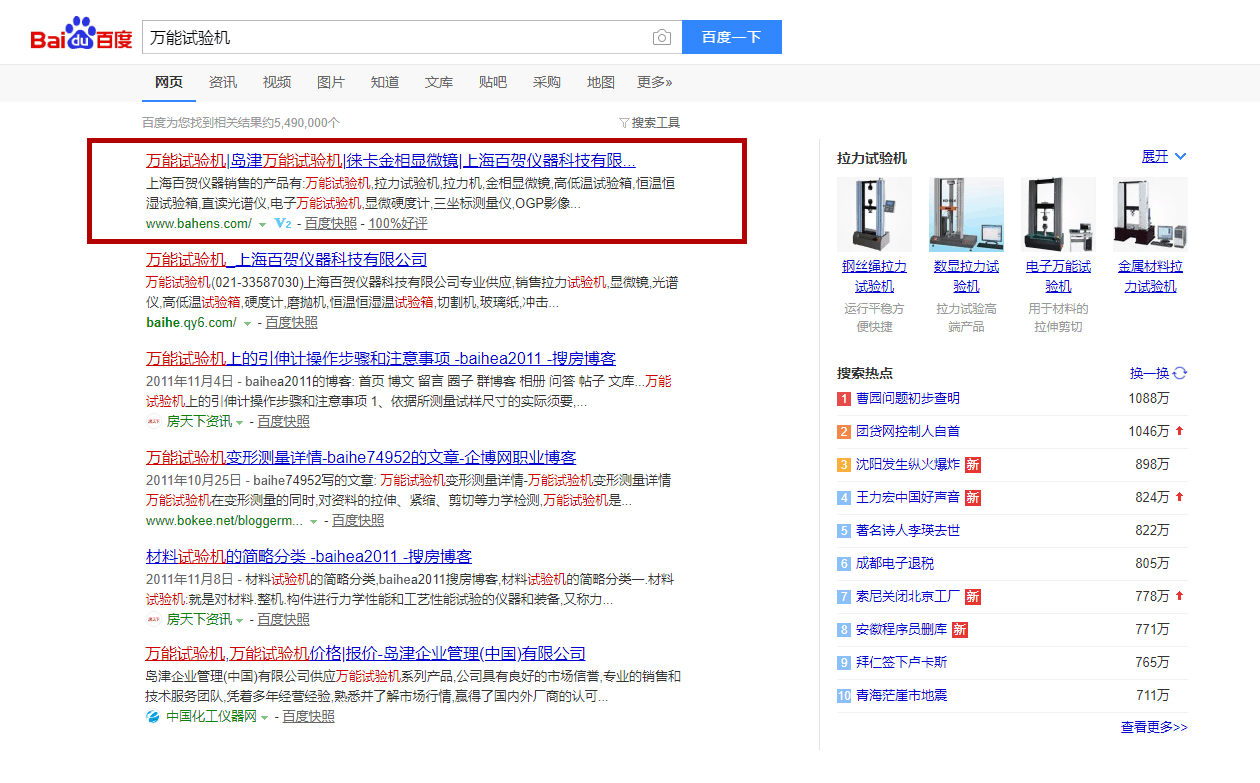Image resolution: width=1260 pixels, height=783 pixels.
Task: Click 新 badge beside 安徽程序员删库
Action: coord(959,629)
